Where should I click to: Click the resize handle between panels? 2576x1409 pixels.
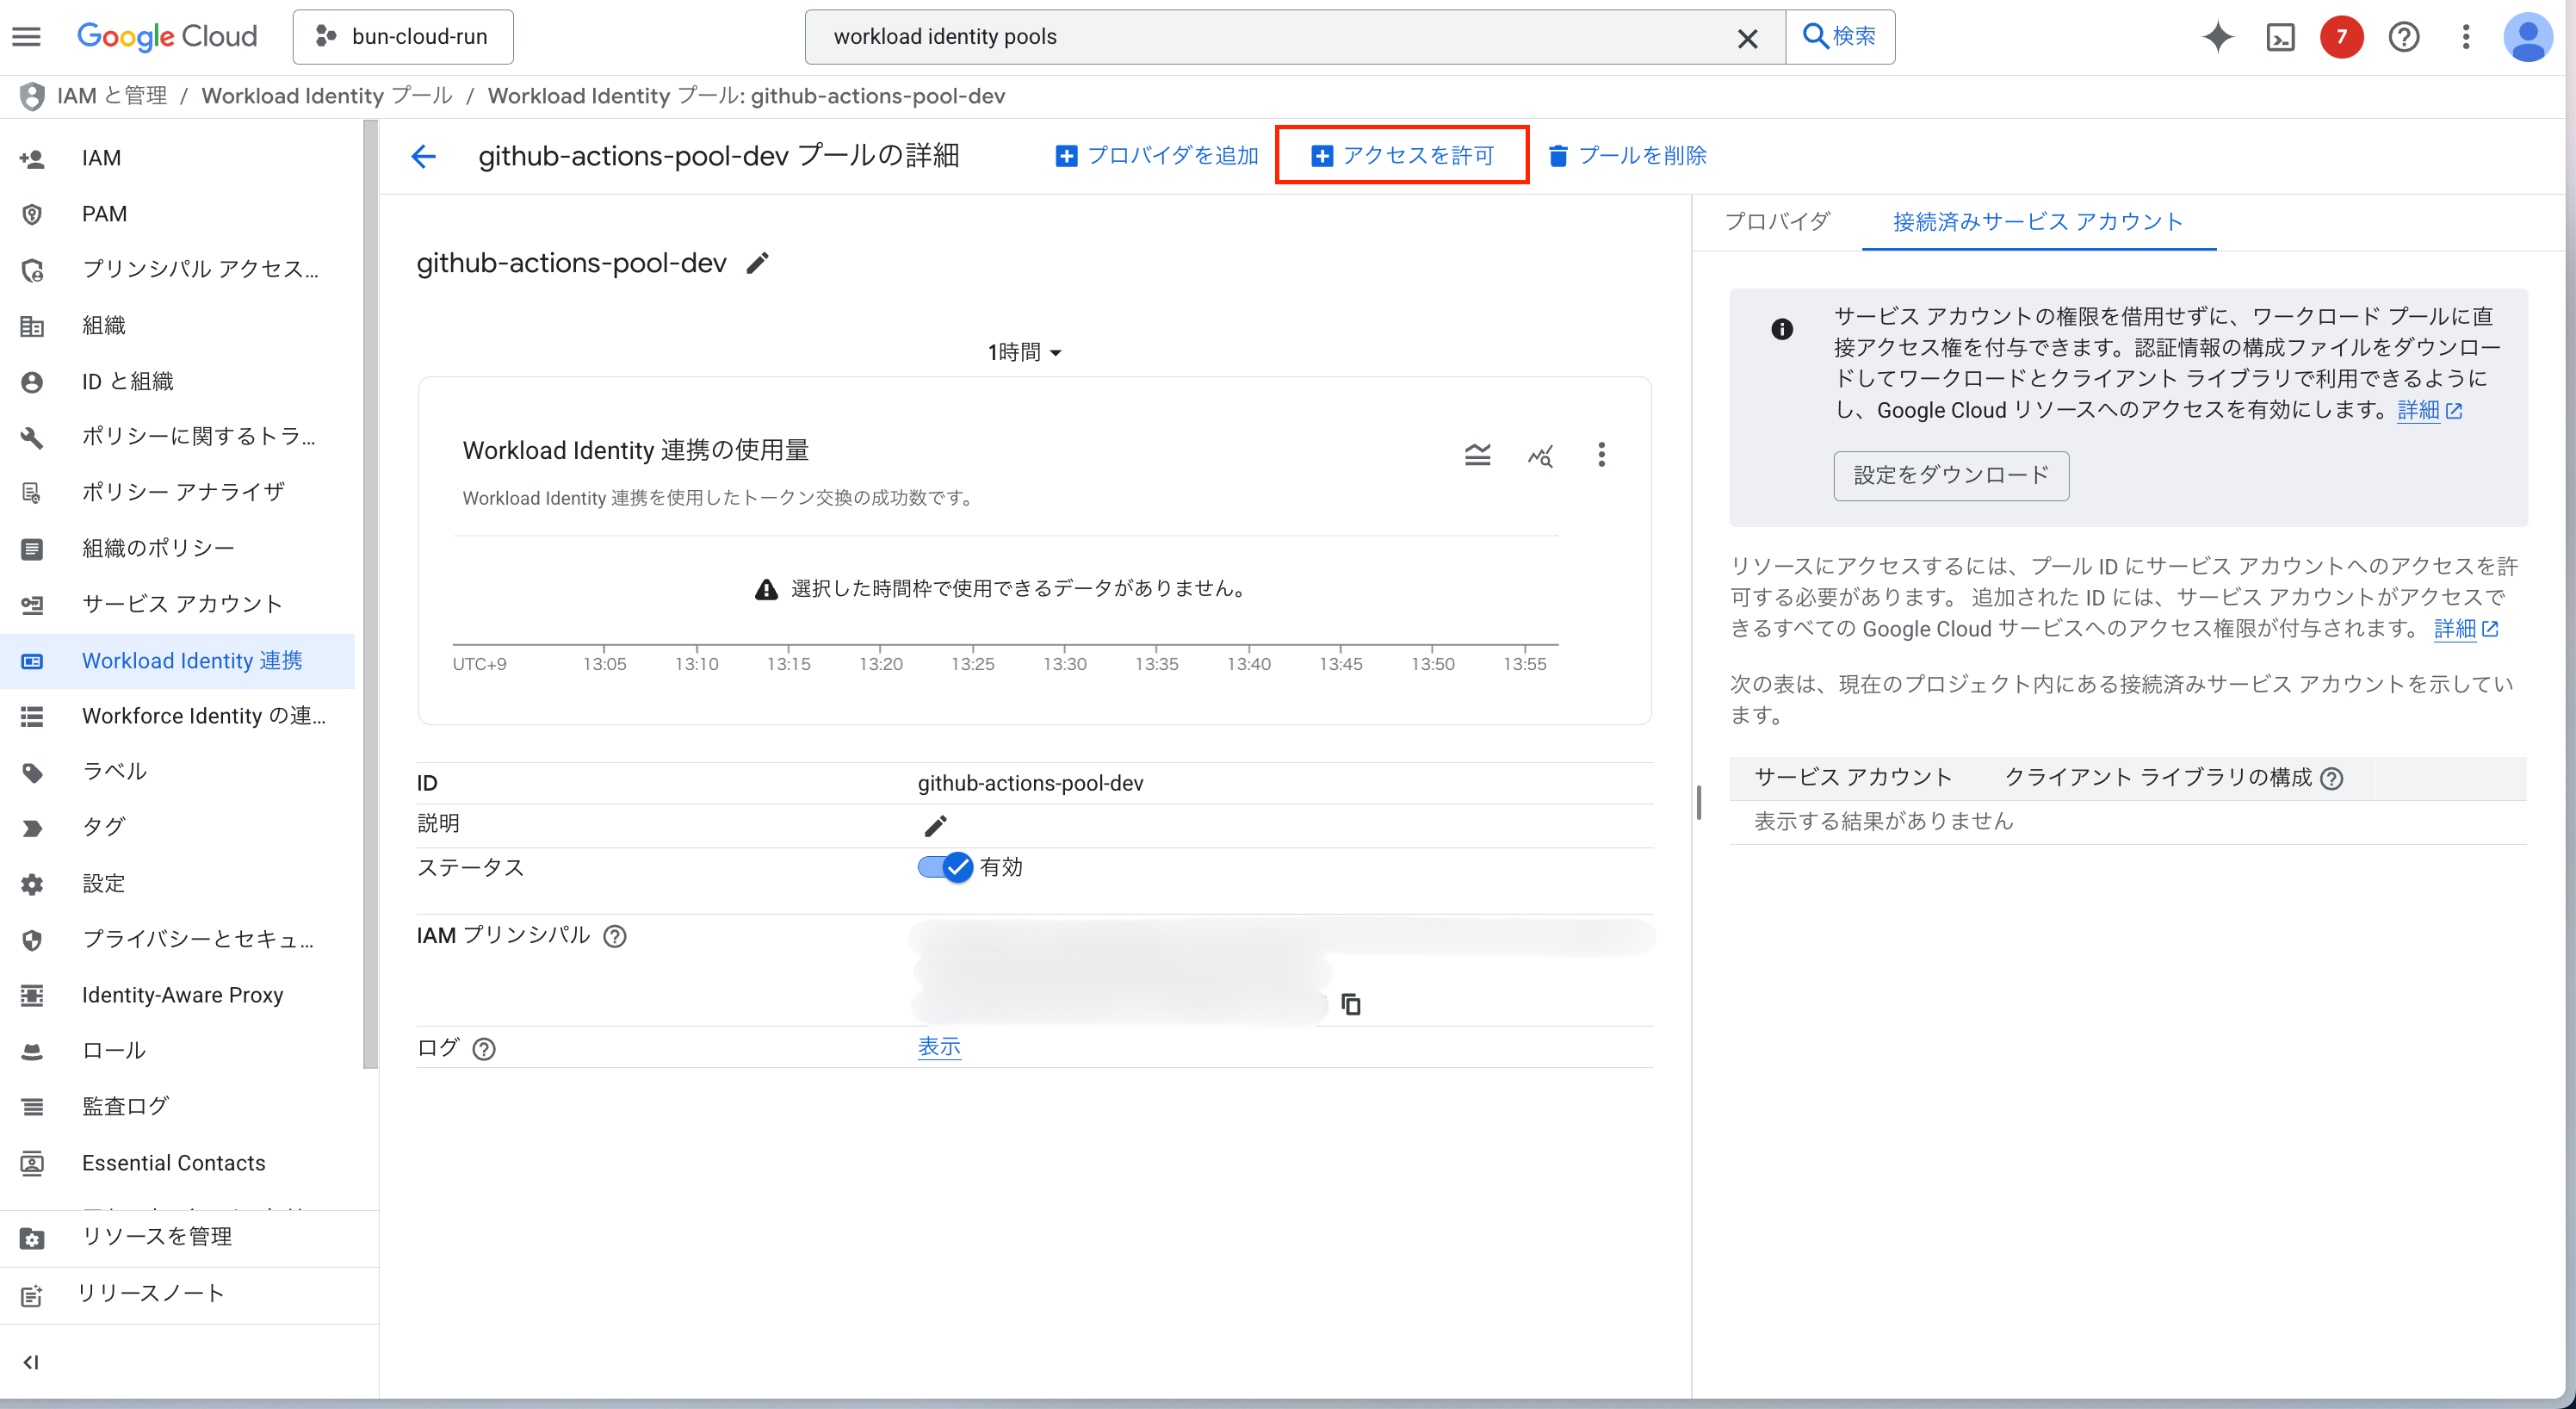point(1698,803)
